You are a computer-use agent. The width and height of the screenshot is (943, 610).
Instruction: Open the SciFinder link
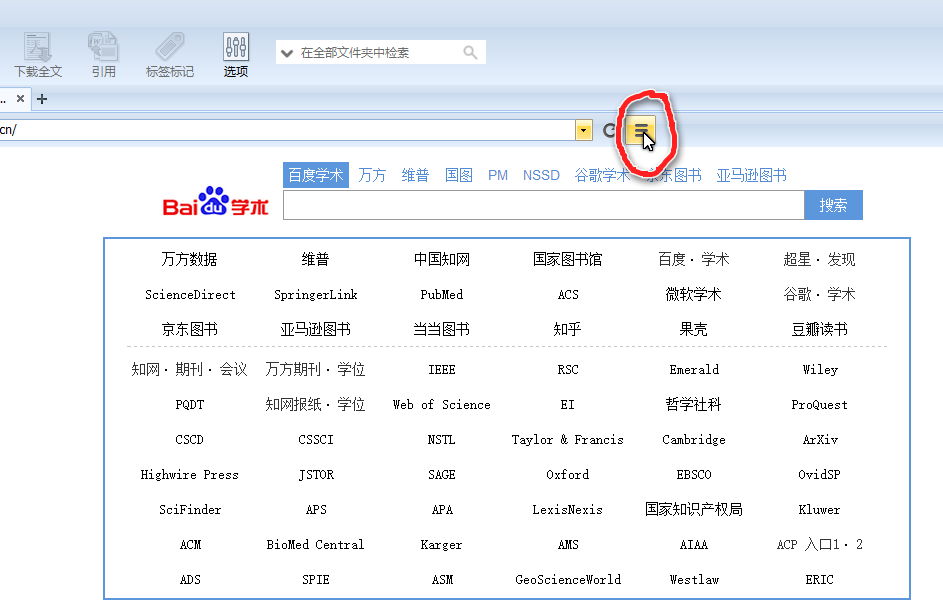[x=190, y=510]
